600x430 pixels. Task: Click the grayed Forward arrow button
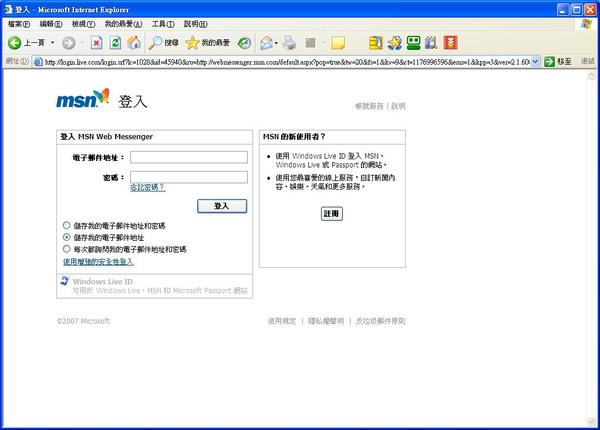[x=69, y=43]
